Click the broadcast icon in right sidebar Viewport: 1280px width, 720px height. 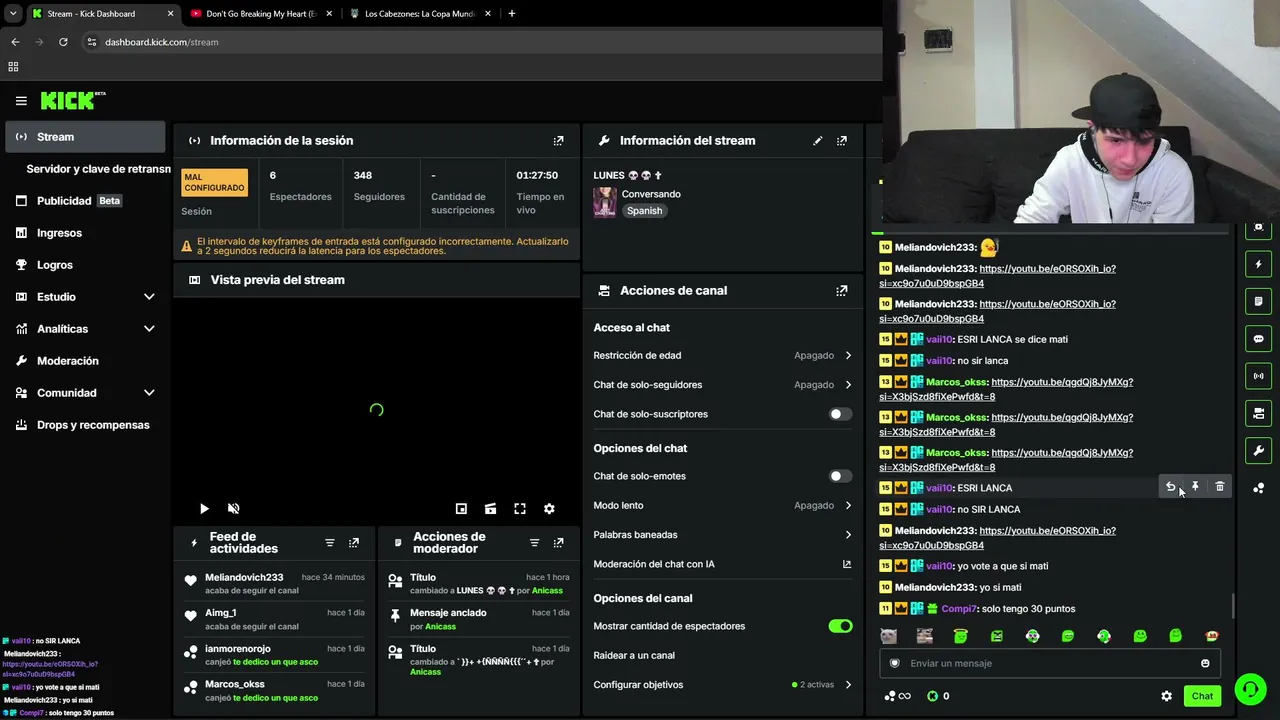[x=1258, y=376]
